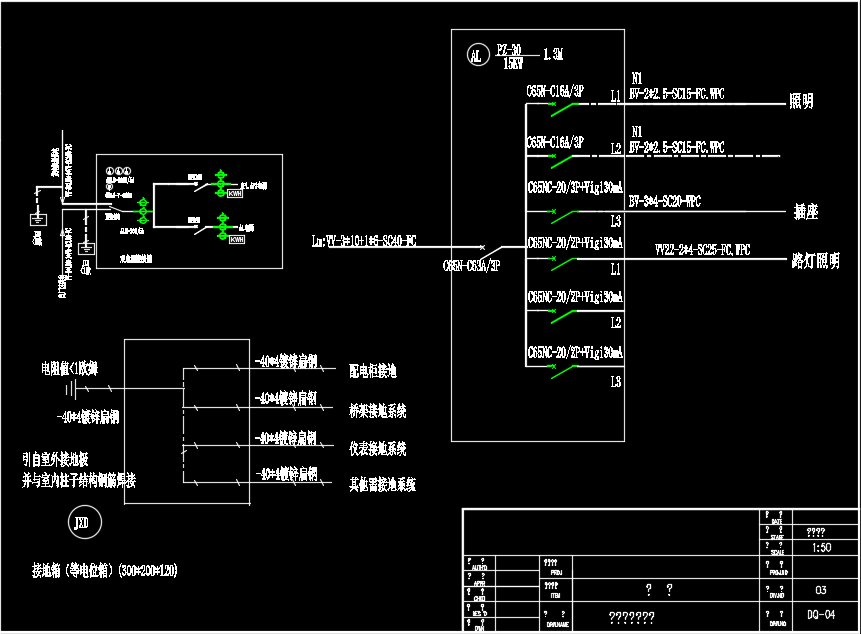861x634 pixels.
Task: Select the 路灯照明 circuit label
Action: pos(816,260)
